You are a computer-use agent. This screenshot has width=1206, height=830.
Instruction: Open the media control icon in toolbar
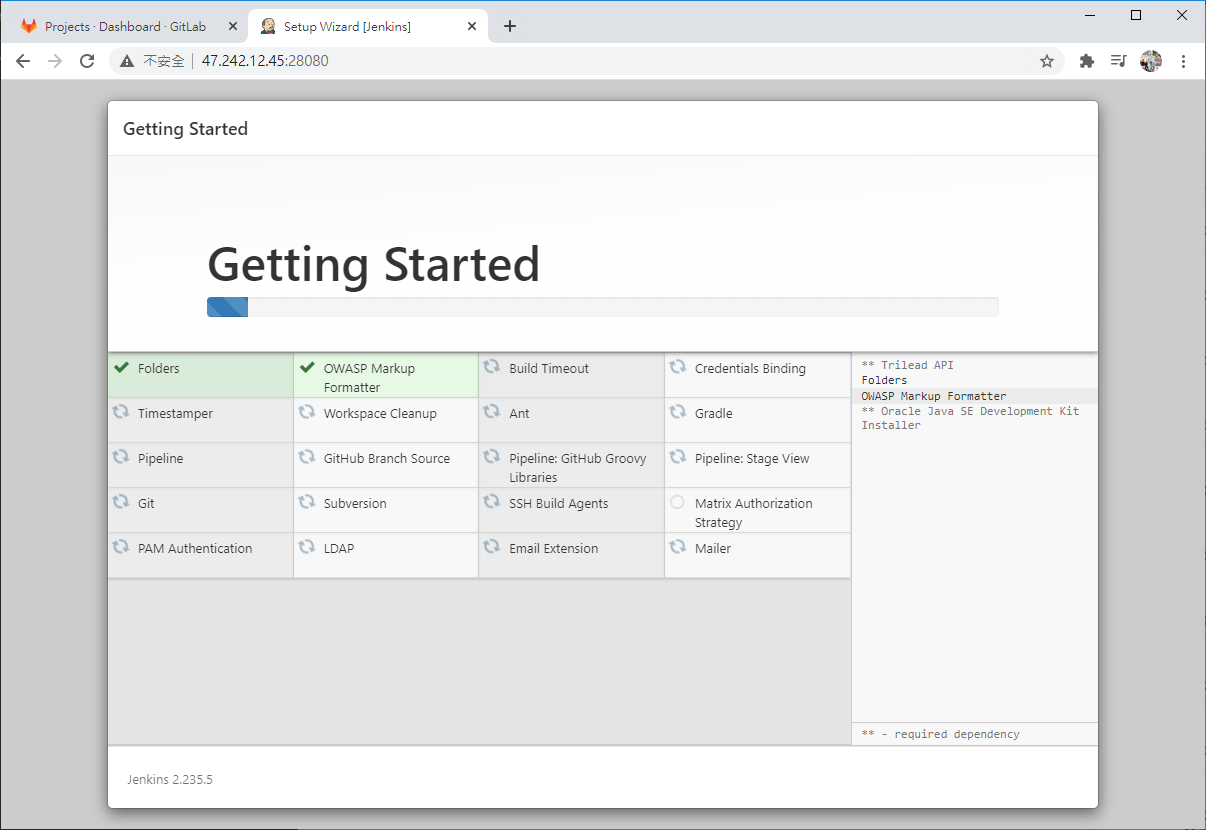point(1119,61)
